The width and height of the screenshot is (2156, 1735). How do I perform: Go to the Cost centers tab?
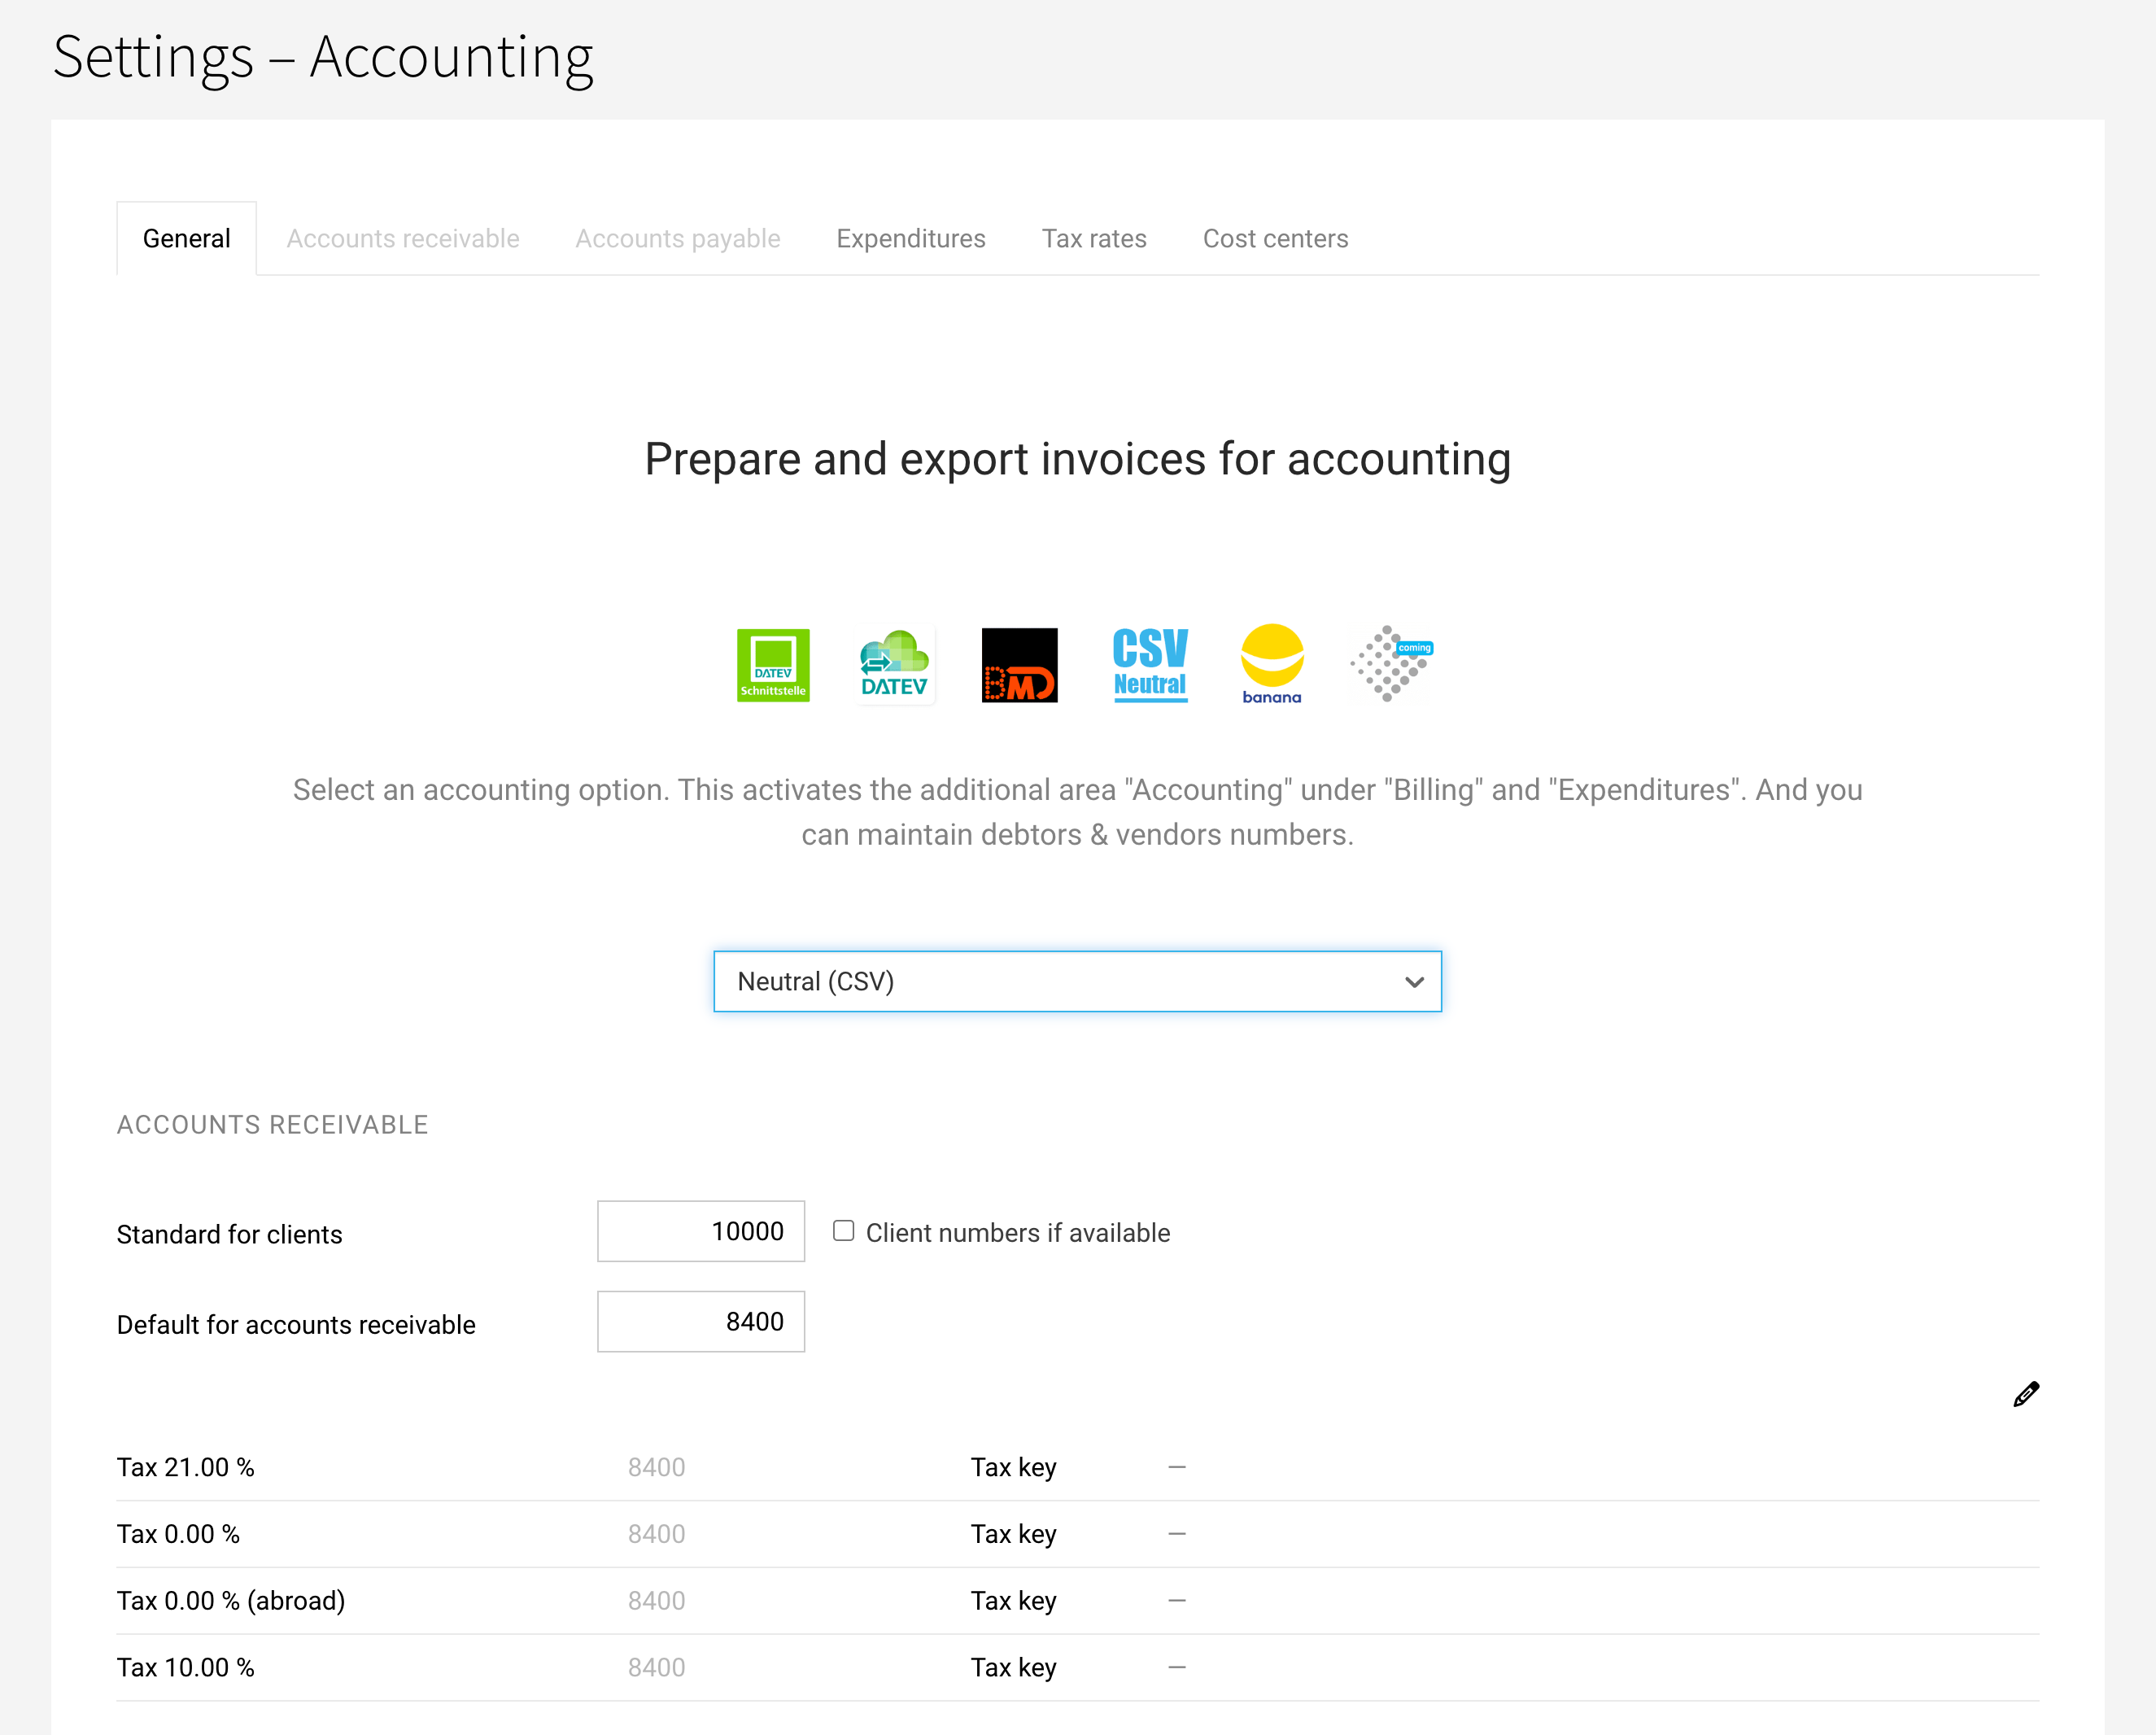coord(1275,239)
